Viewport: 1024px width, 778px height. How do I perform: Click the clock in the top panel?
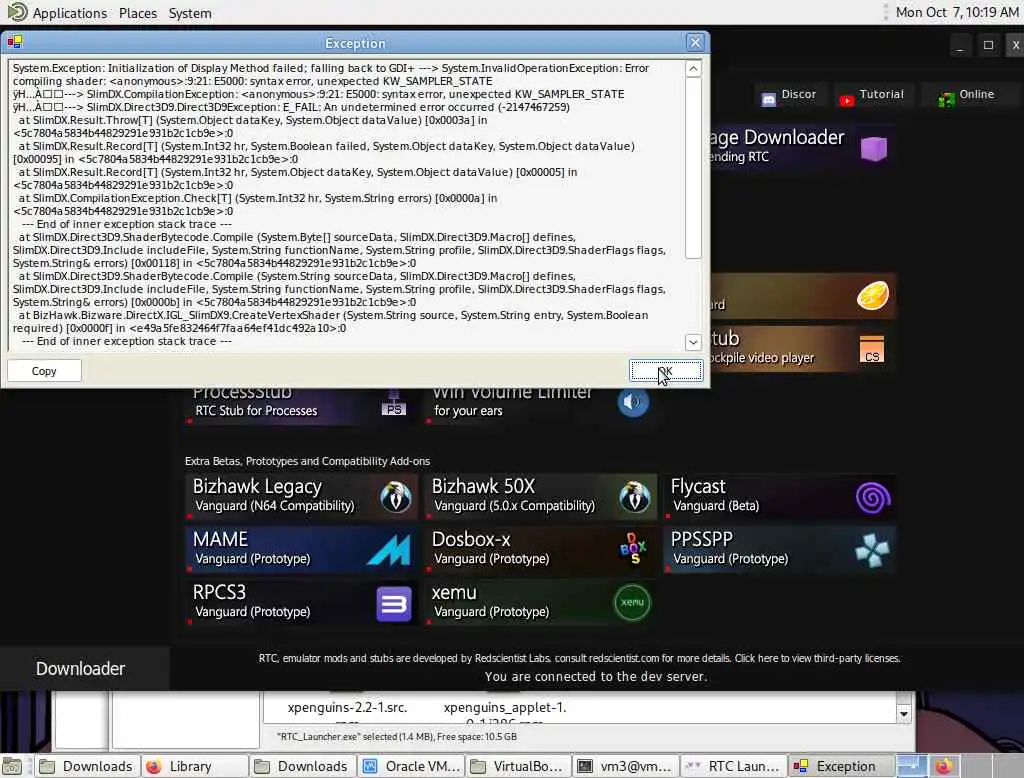[x=957, y=12]
